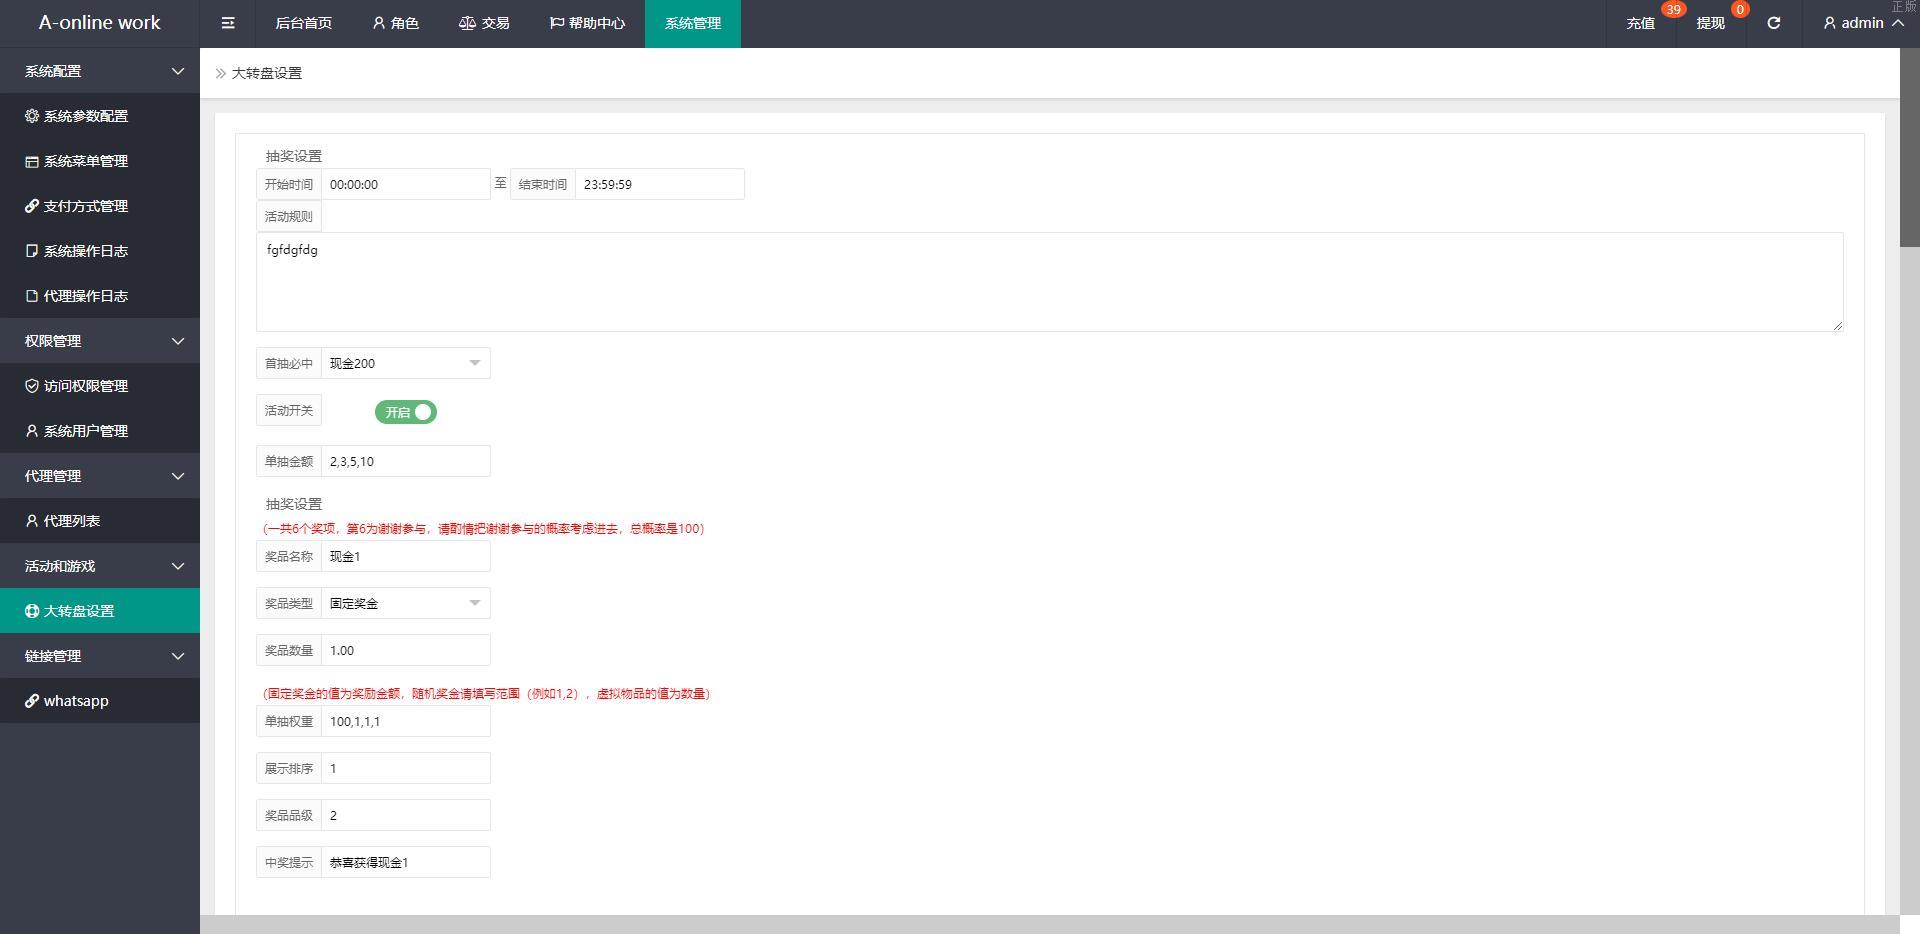Viewport: 1920px width, 934px height.
Task: Switch to the 后台首页 tab
Action: pos(303,23)
